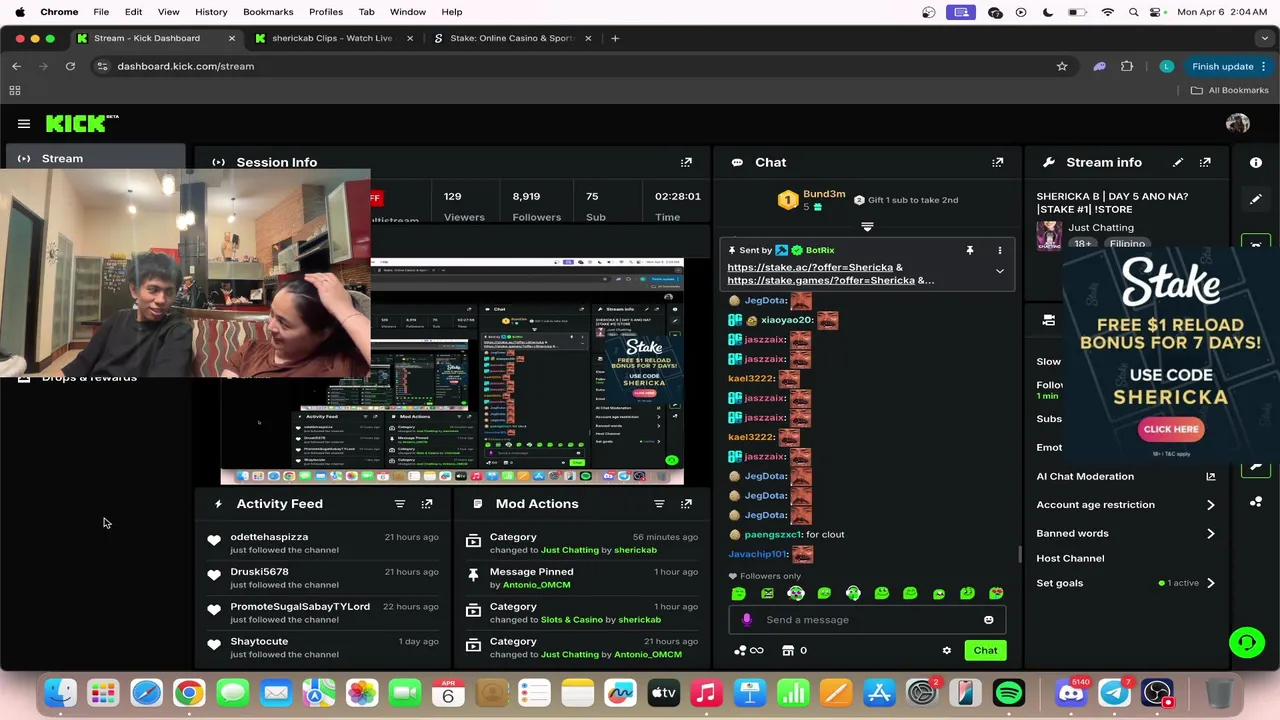Click the purple microphone icon in chat

click(746, 620)
